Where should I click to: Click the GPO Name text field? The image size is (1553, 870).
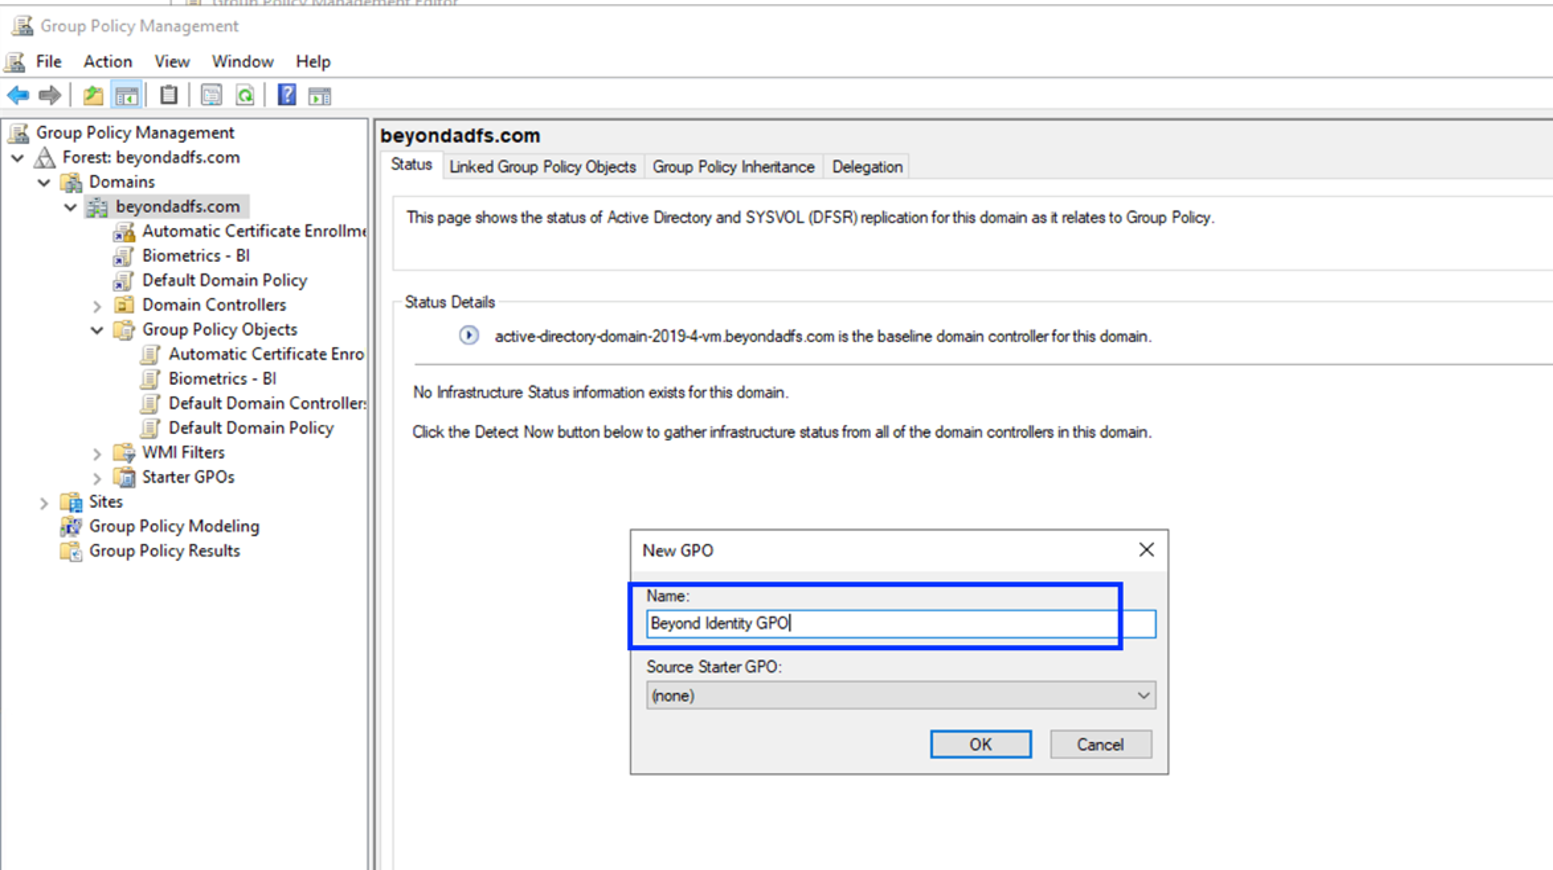(x=900, y=624)
